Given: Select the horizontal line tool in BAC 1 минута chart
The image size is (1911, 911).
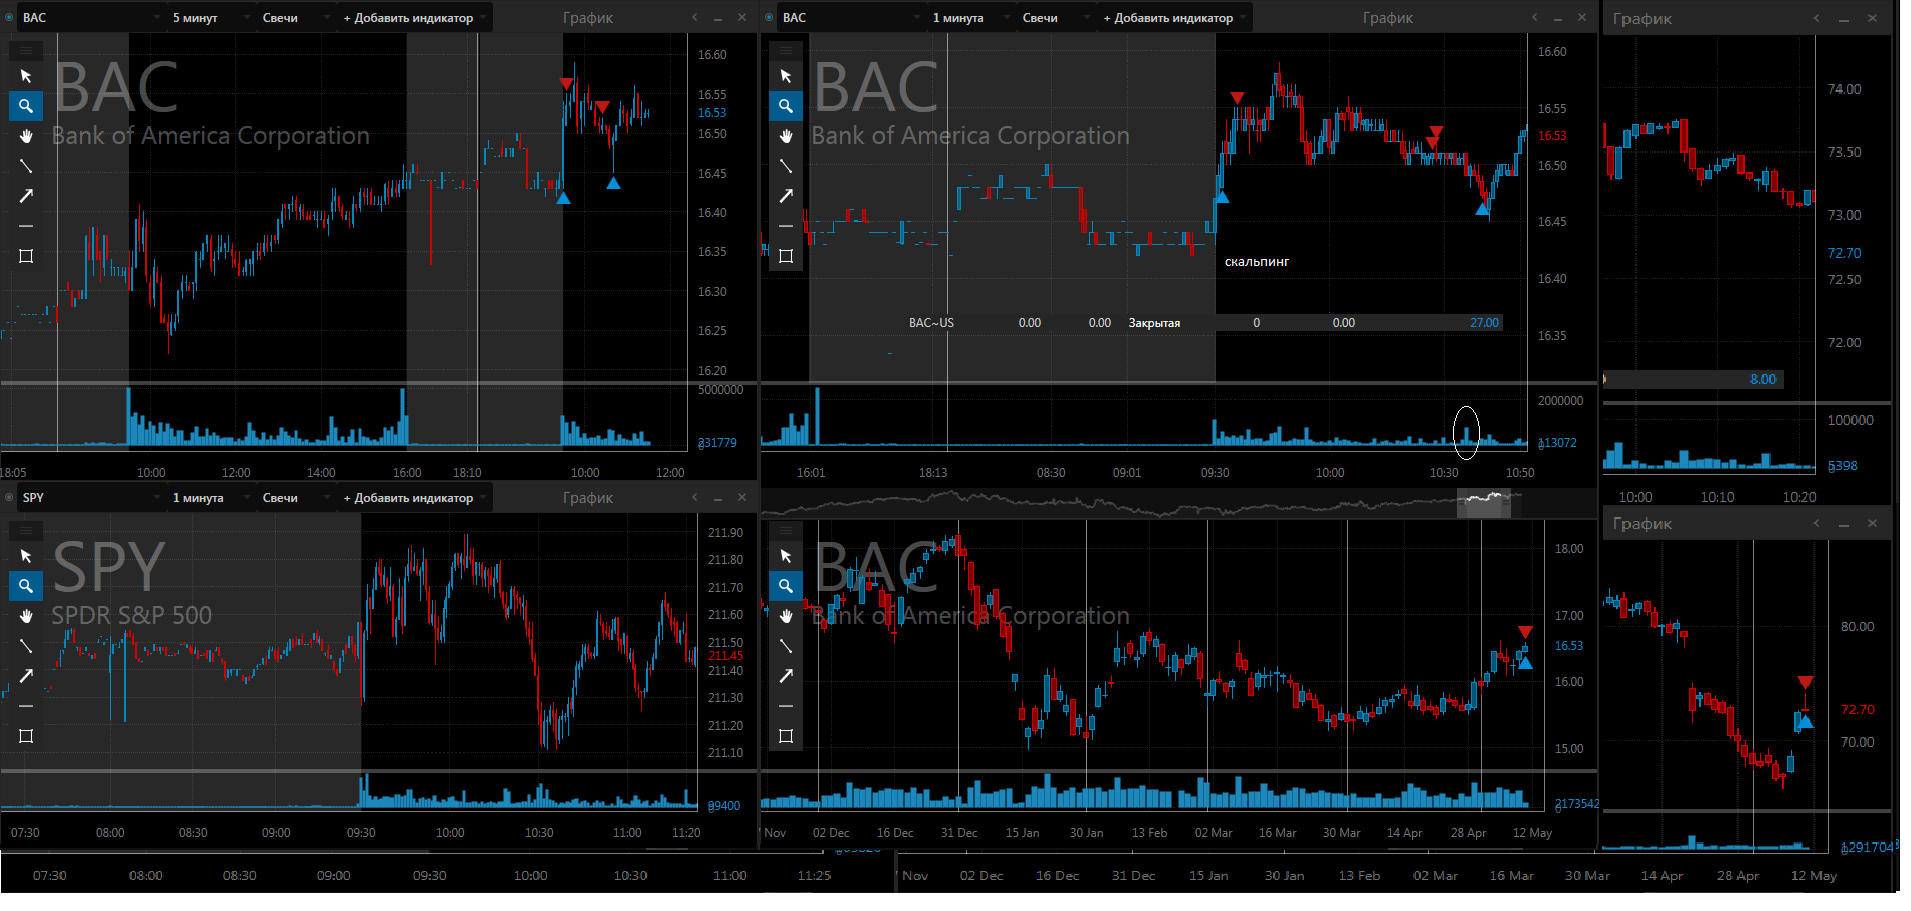Looking at the screenshot, I should click(x=786, y=226).
